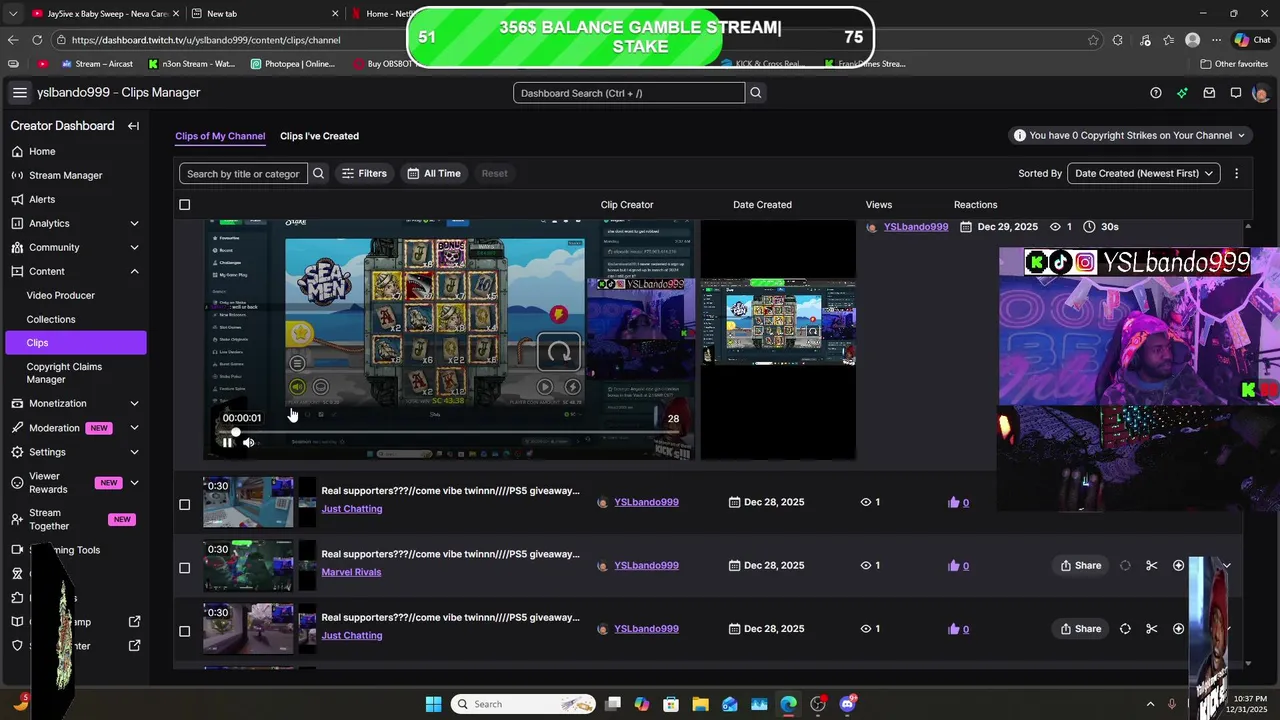Screen dimensions: 1280x720
Task: Mute the clip preview volume
Action: click(249, 442)
